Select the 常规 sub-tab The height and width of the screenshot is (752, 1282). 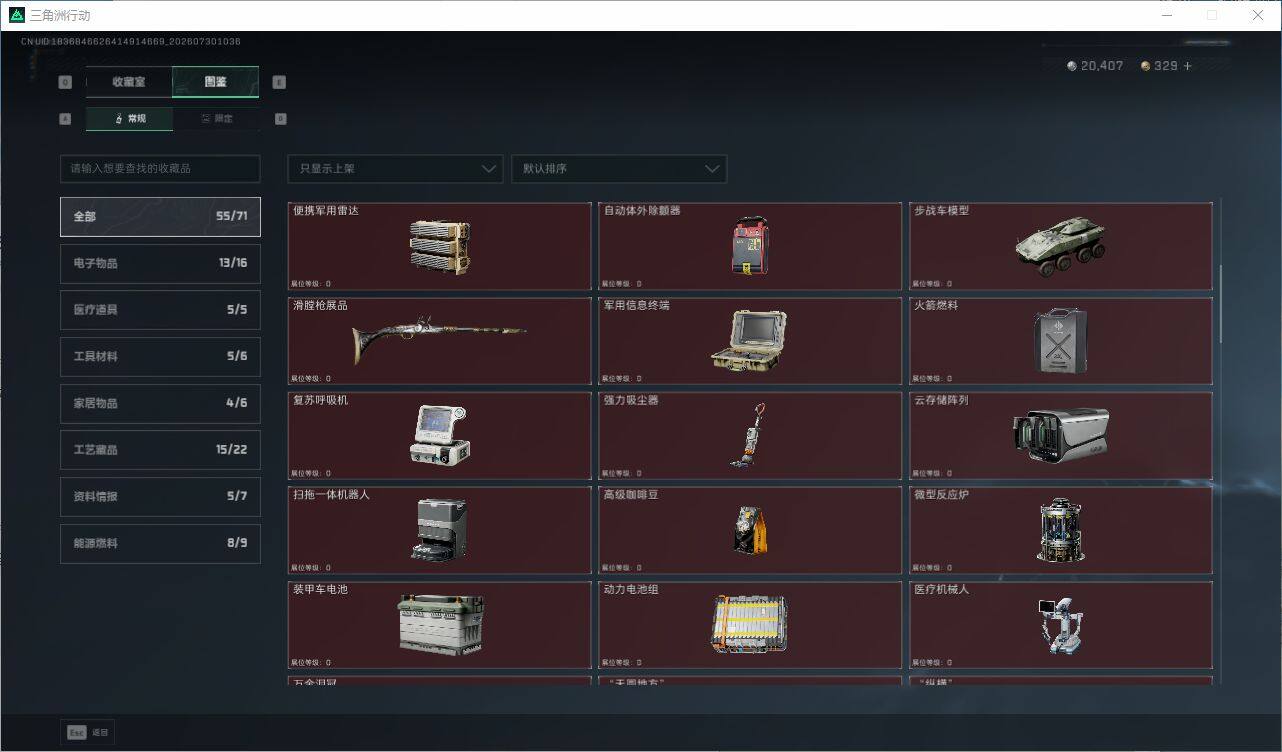pyautogui.click(x=129, y=119)
